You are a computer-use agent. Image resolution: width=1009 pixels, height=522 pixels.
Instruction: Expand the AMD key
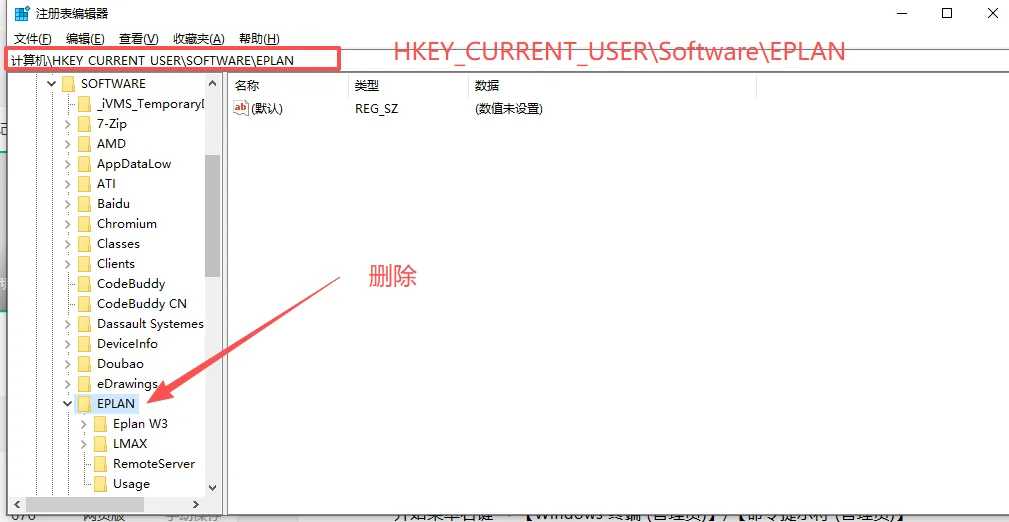[x=68, y=144]
